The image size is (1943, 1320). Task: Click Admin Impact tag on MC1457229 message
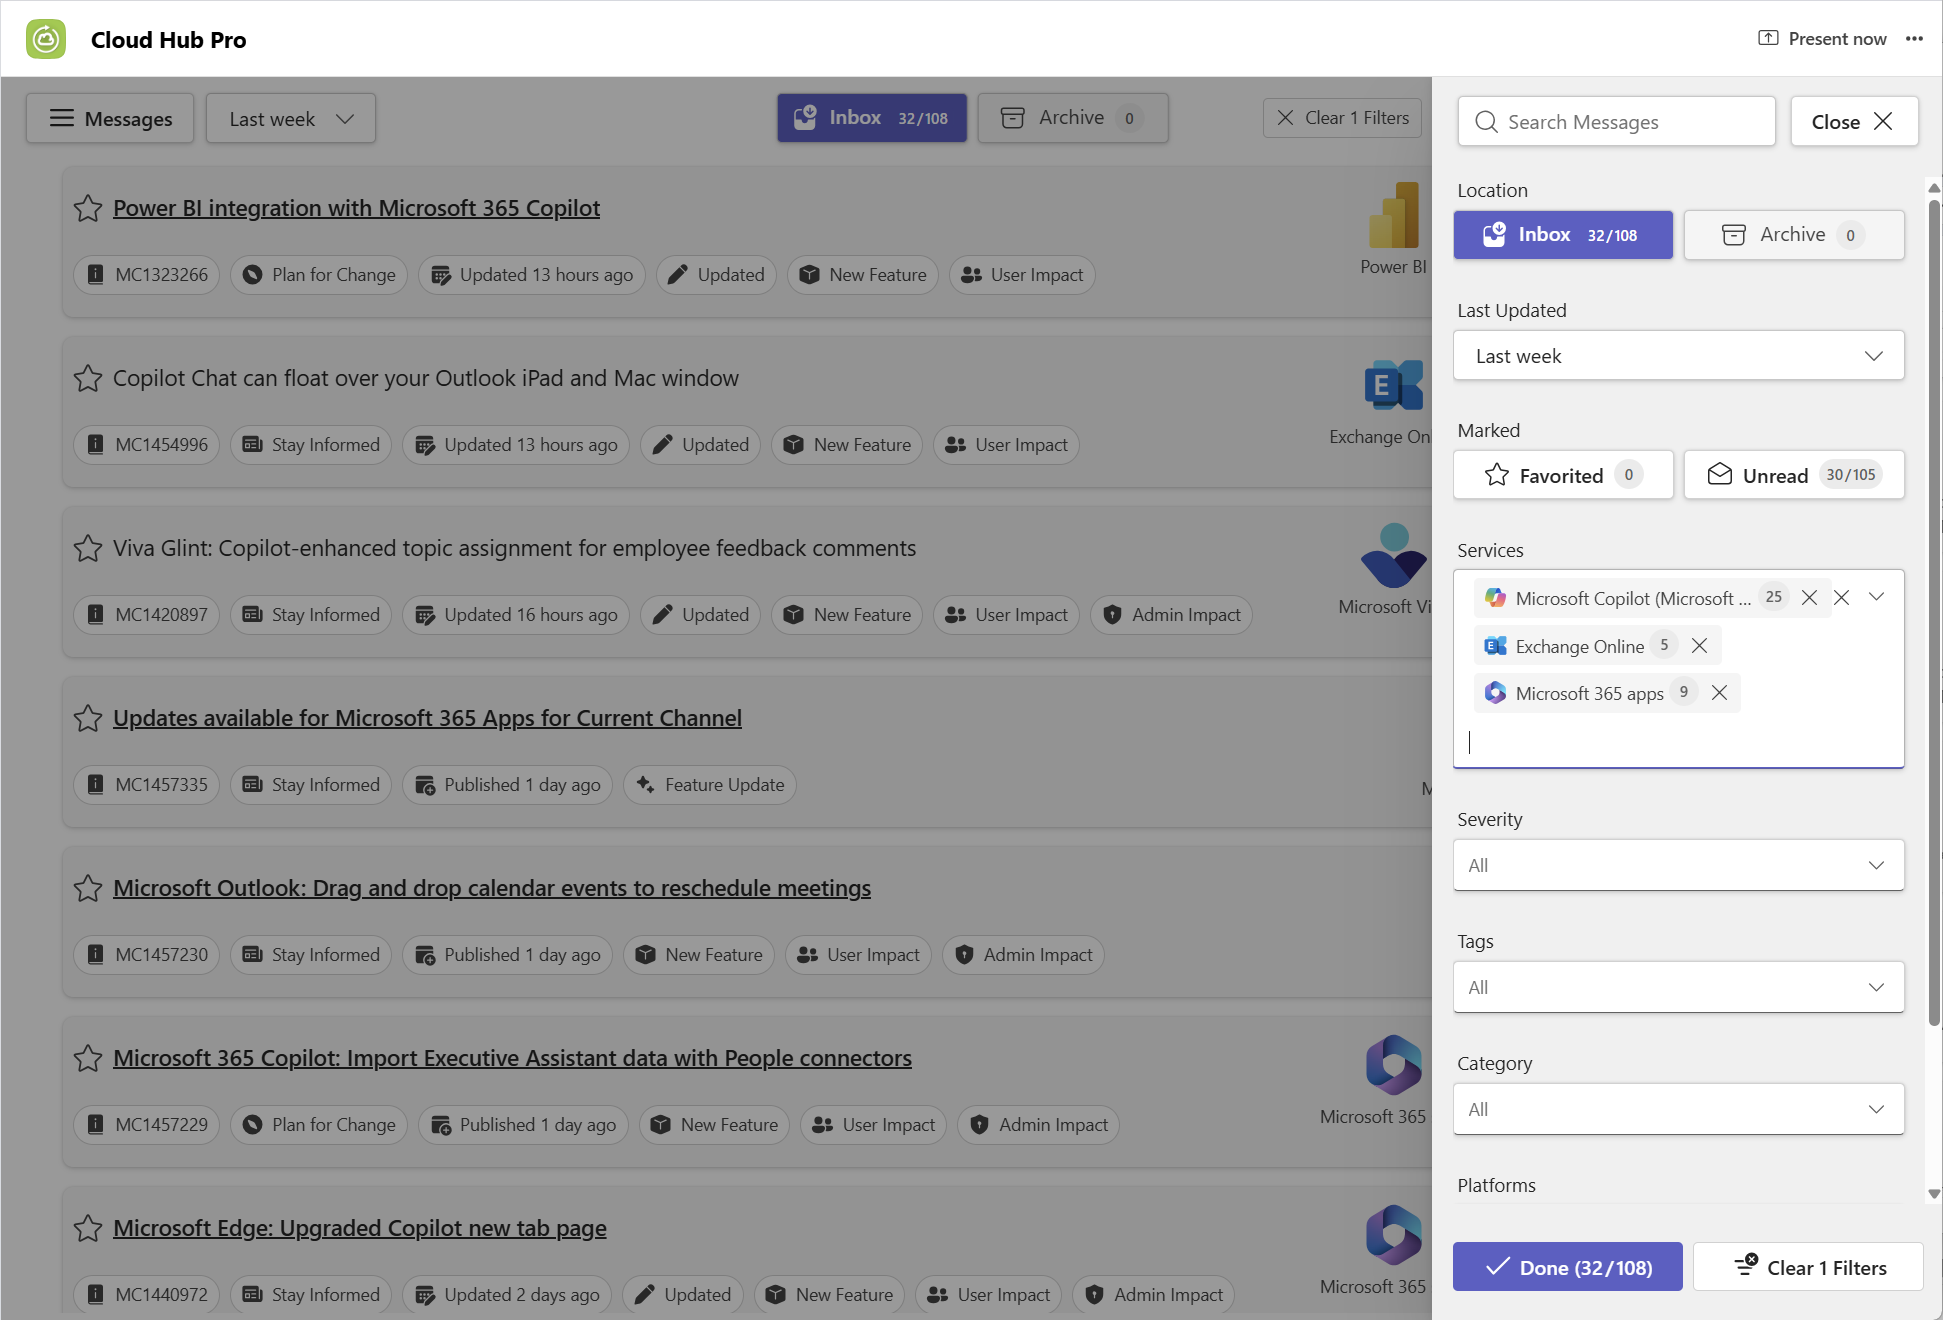pos(1039,1125)
